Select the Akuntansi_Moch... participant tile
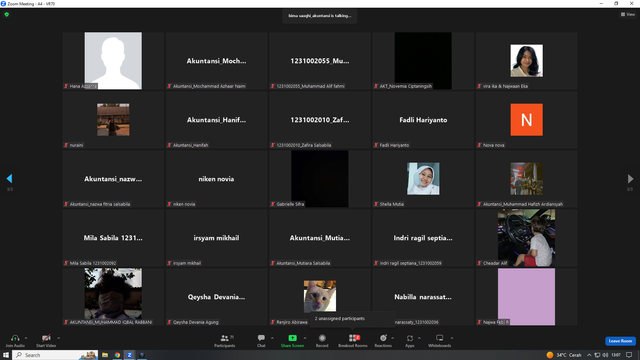The height and width of the screenshot is (360, 640). tap(216, 61)
